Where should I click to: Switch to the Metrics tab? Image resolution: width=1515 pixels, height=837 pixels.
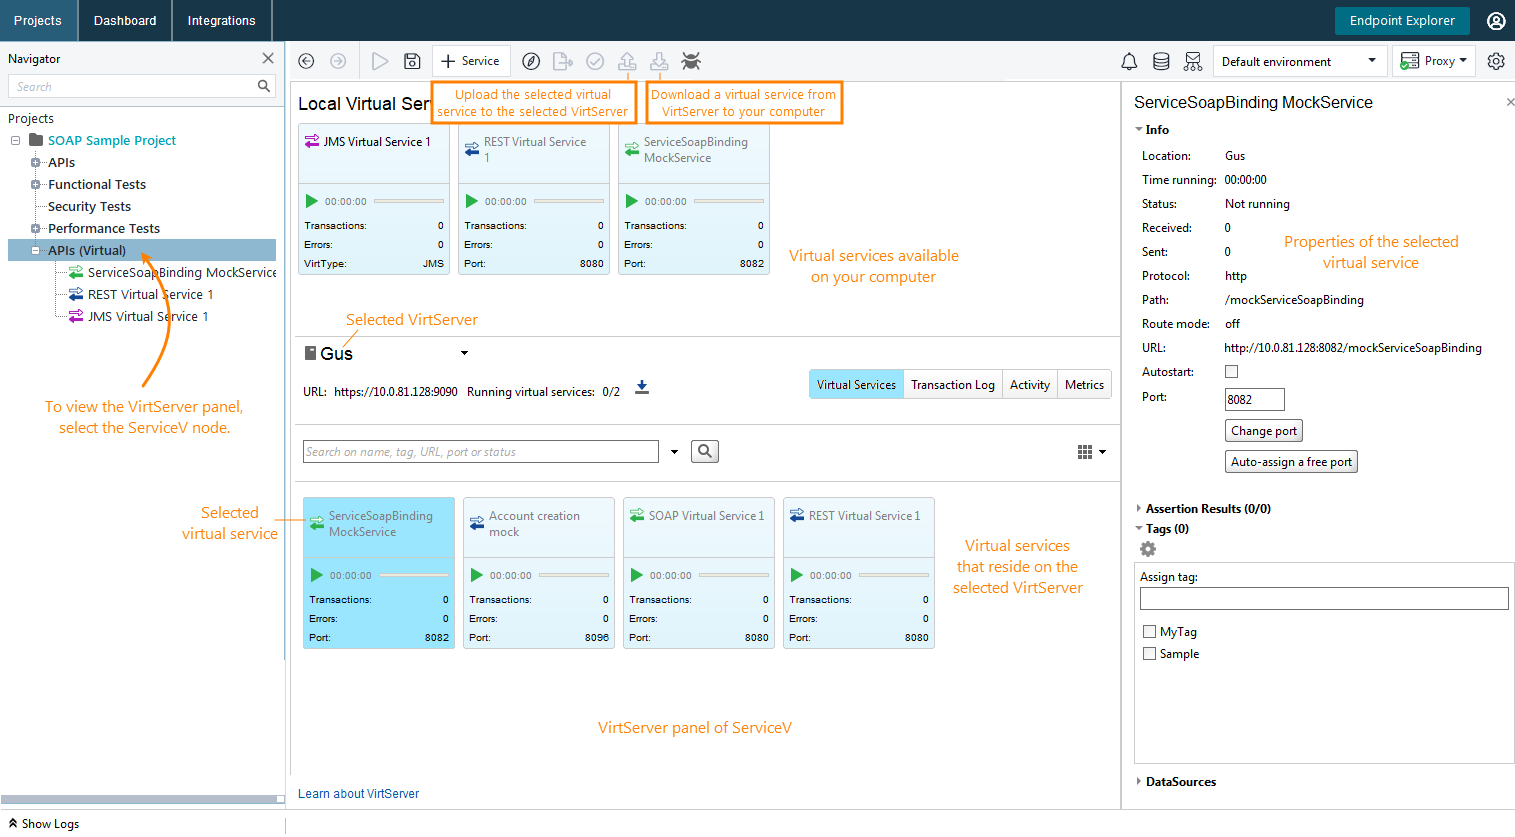1083,384
